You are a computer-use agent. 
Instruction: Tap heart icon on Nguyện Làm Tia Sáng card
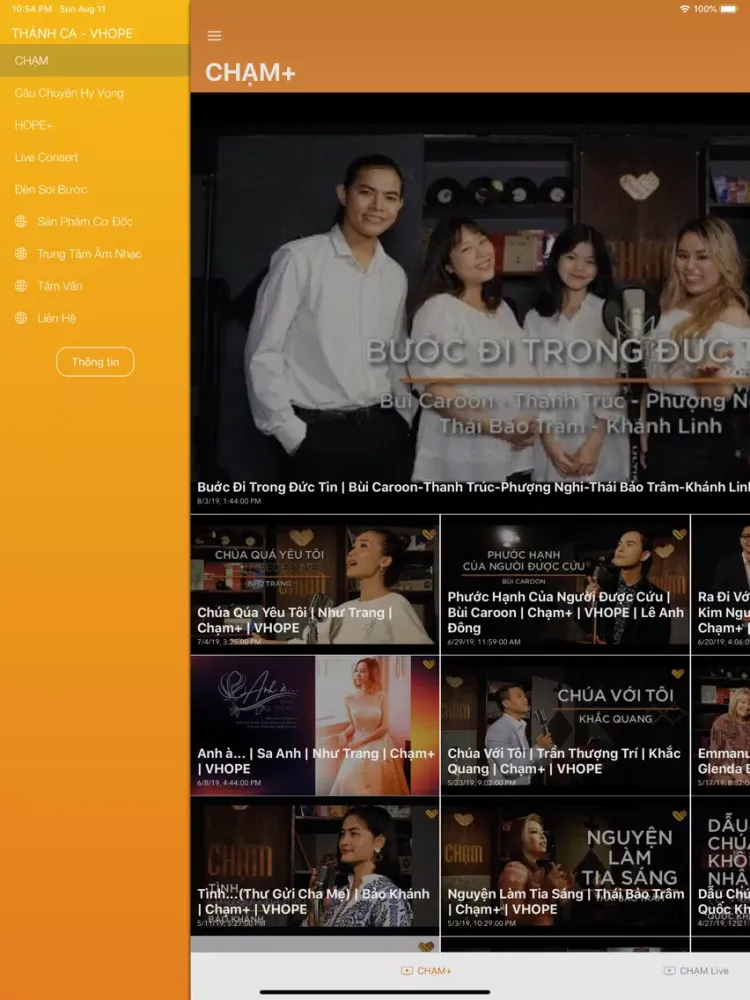[x=680, y=814]
